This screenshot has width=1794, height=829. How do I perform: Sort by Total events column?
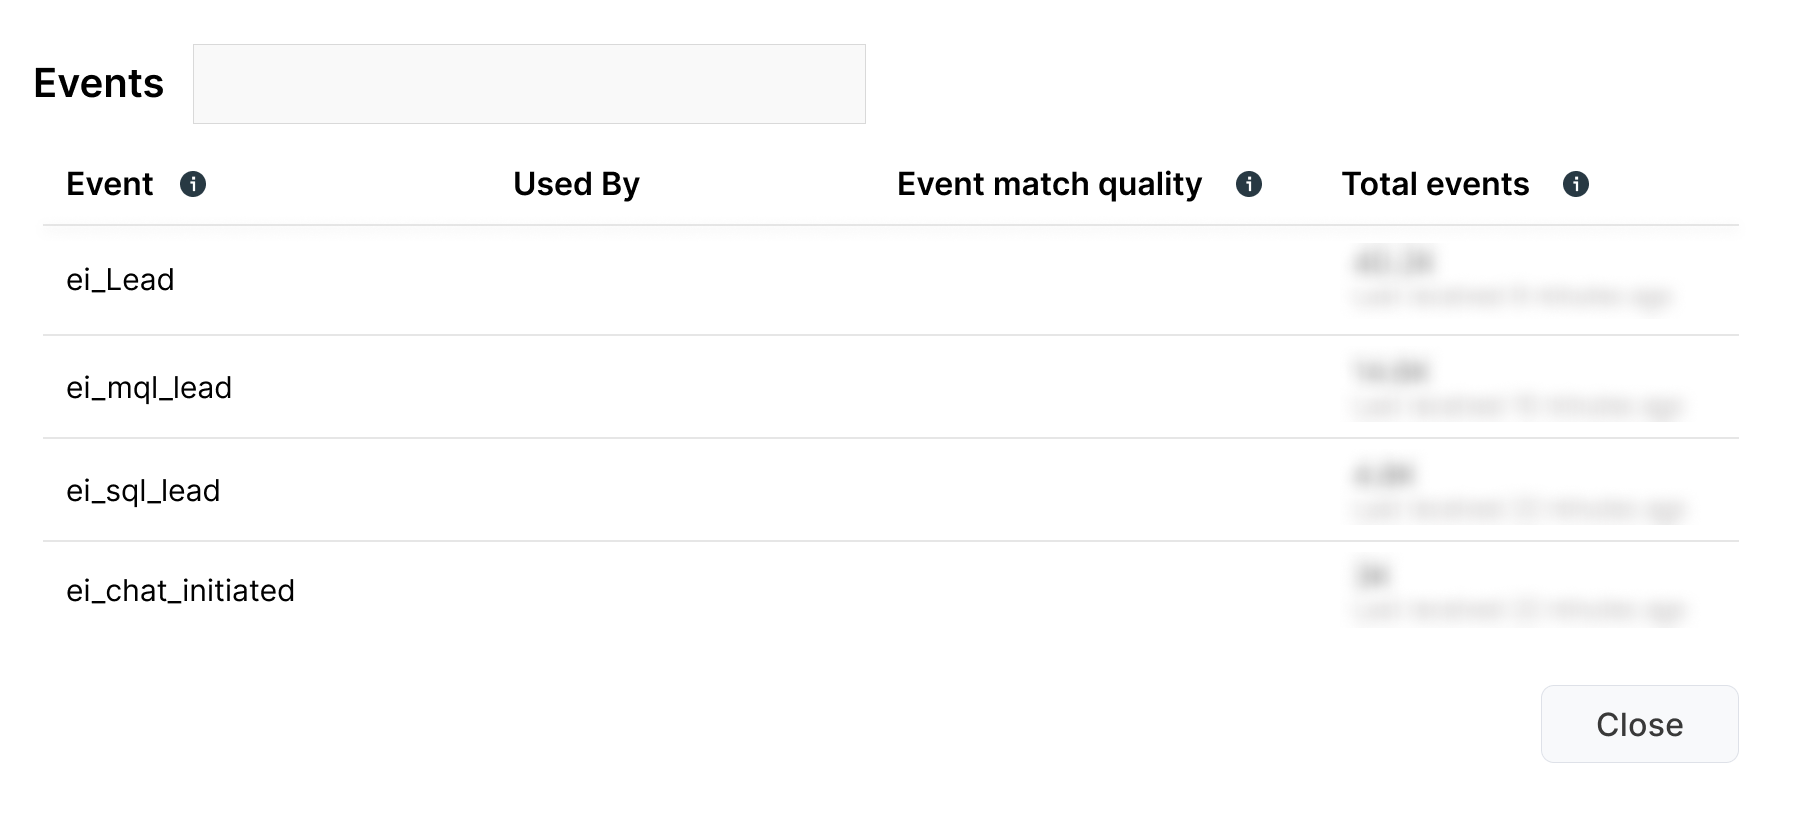[x=1434, y=184]
